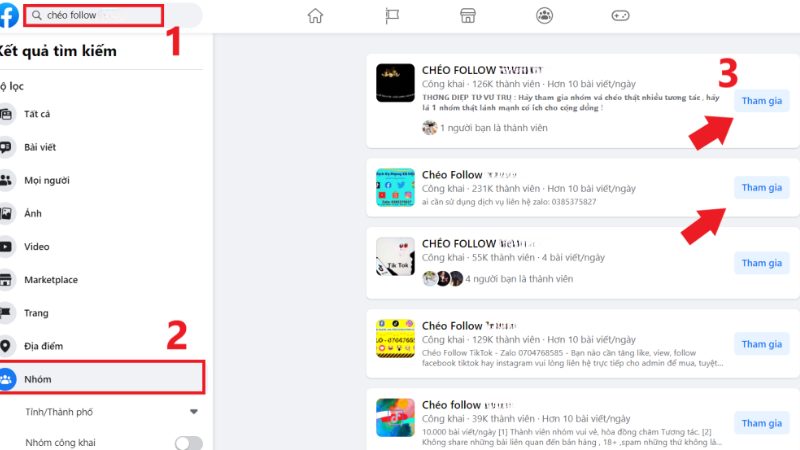Open the Marketplace storefront icon in top bar
This screenshot has width=800, height=450.
point(468,16)
